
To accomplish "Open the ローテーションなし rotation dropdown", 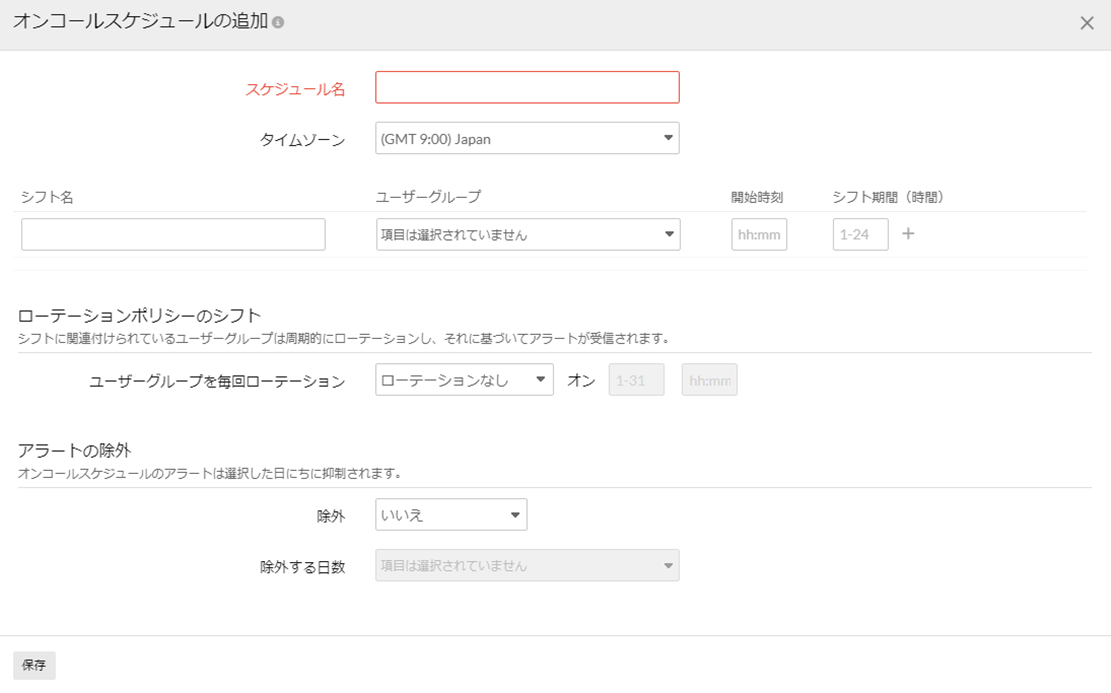I will coord(464,380).
